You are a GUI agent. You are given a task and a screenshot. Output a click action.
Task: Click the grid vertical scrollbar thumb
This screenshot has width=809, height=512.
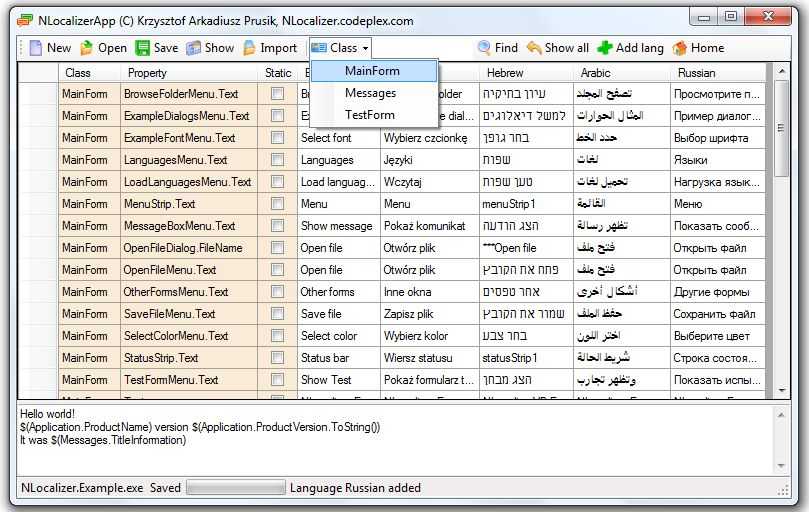click(781, 127)
